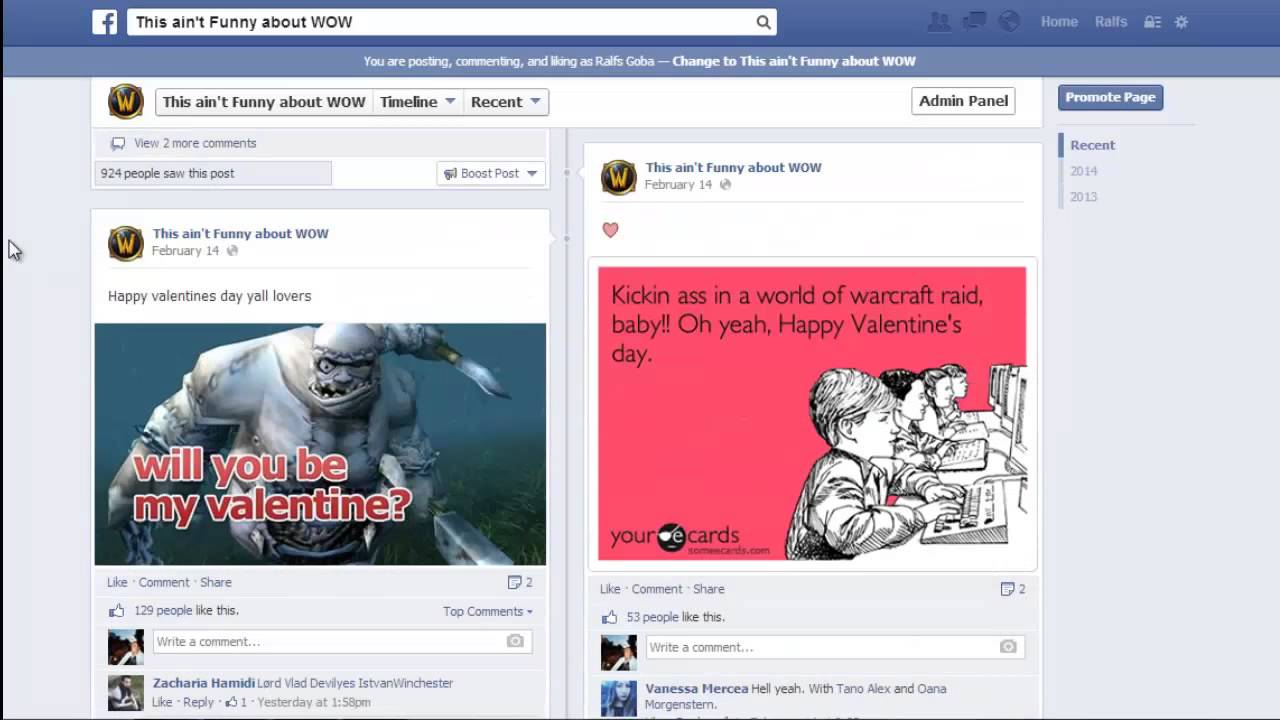1280x720 pixels.
Task: Open 'will you be my valentine' image
Action: [320, 444]
